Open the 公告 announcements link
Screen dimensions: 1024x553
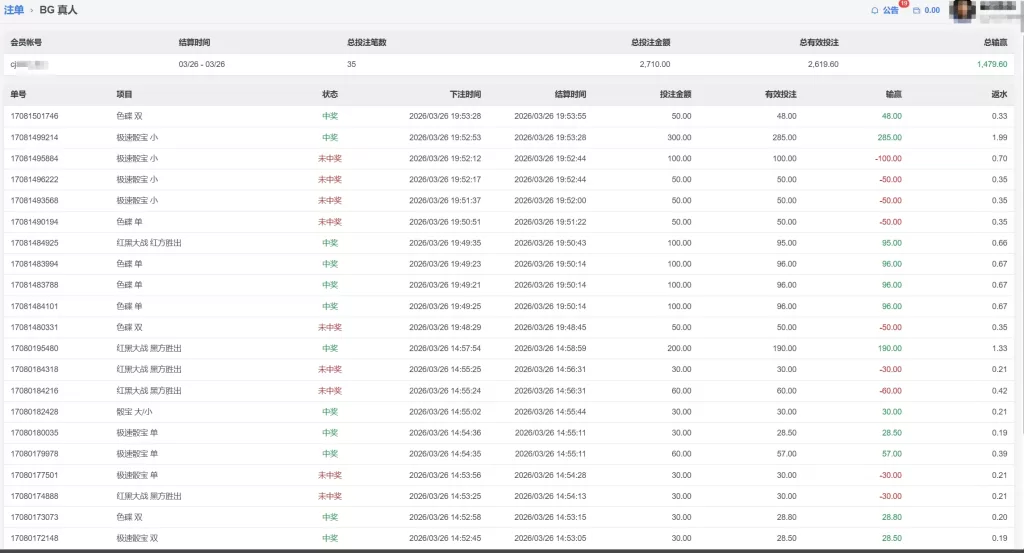[890, 11]
